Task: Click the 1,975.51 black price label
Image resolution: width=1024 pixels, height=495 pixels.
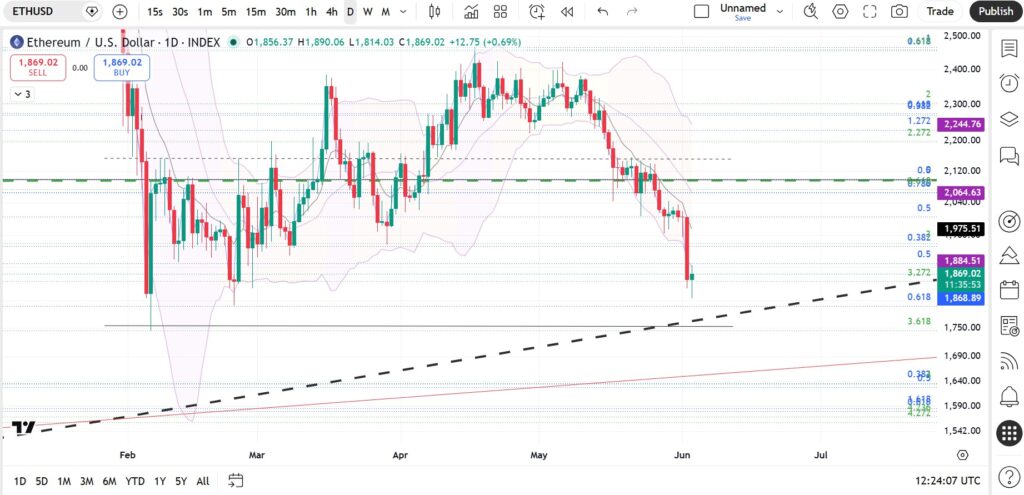Action: click(961, 229)
